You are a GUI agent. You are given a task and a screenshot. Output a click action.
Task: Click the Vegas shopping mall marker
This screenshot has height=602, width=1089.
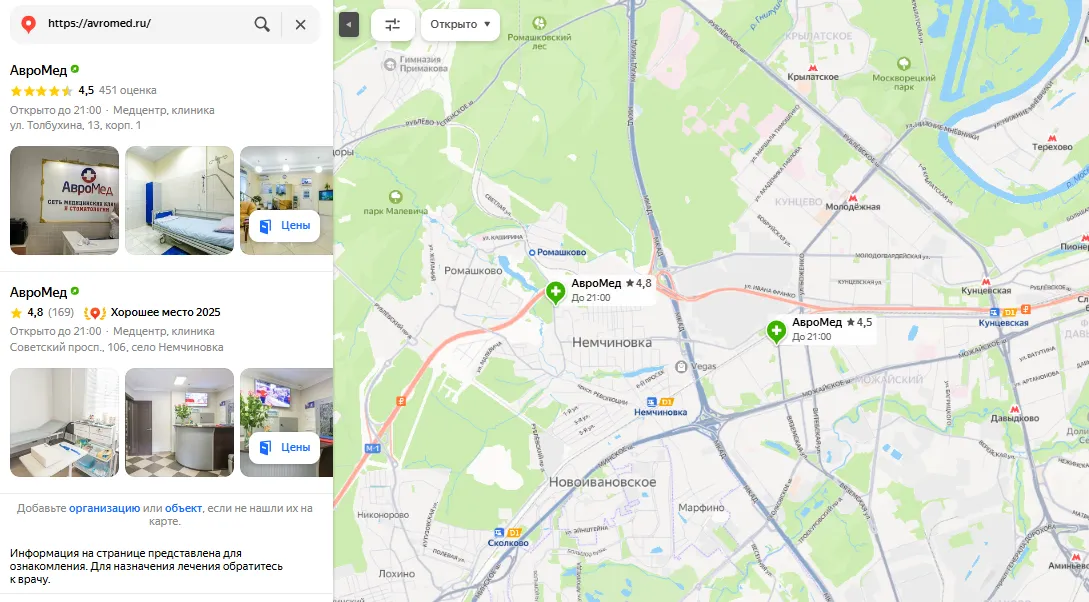[x=681, y=367]
